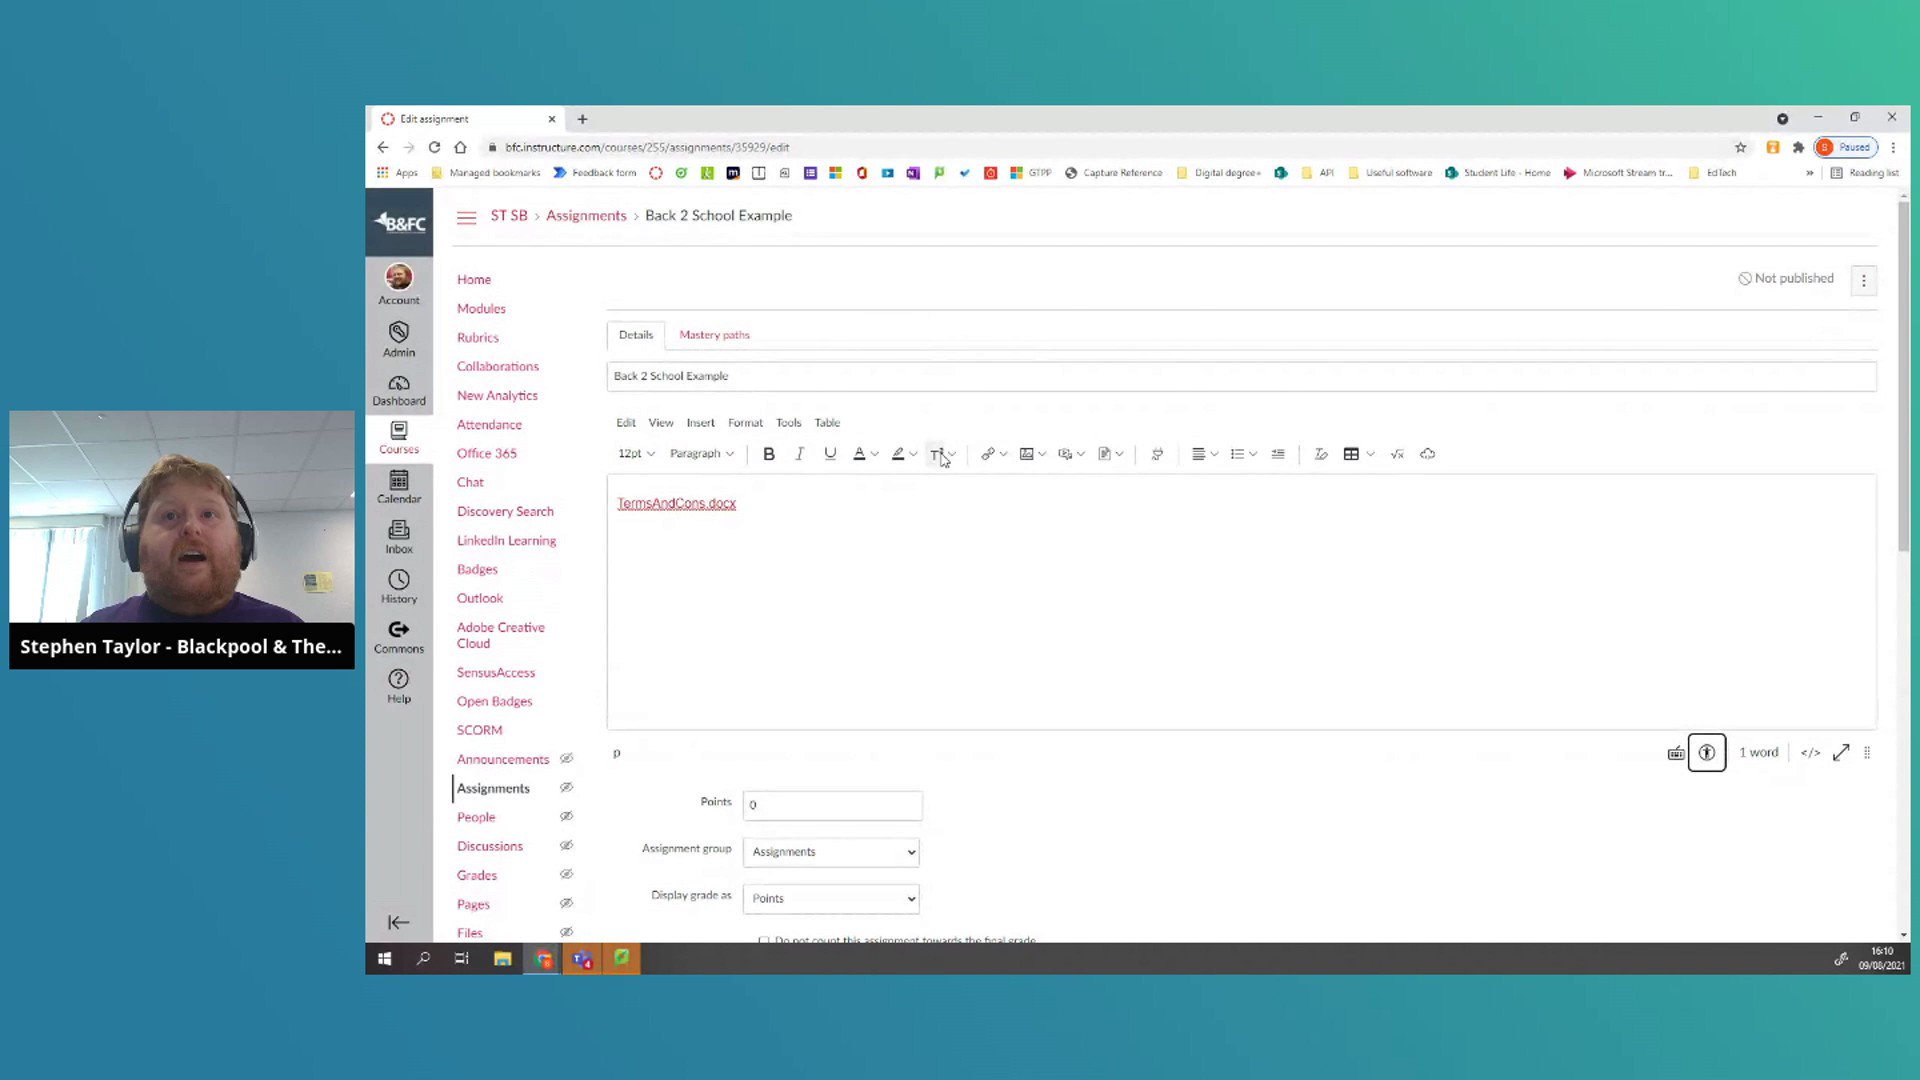The height and width of the screenshot is (1080, 1920).
Task: Click the Points input field
Action: point(832,805)
